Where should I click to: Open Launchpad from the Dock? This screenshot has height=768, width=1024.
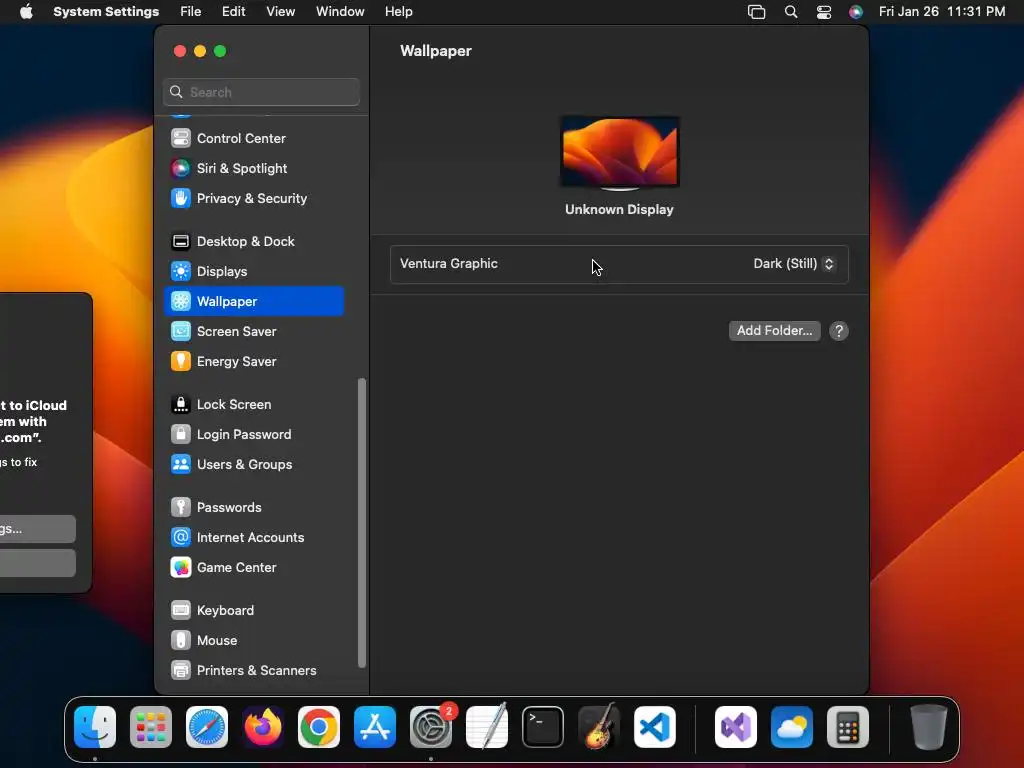pyautogui.click(x=151, y=727)
